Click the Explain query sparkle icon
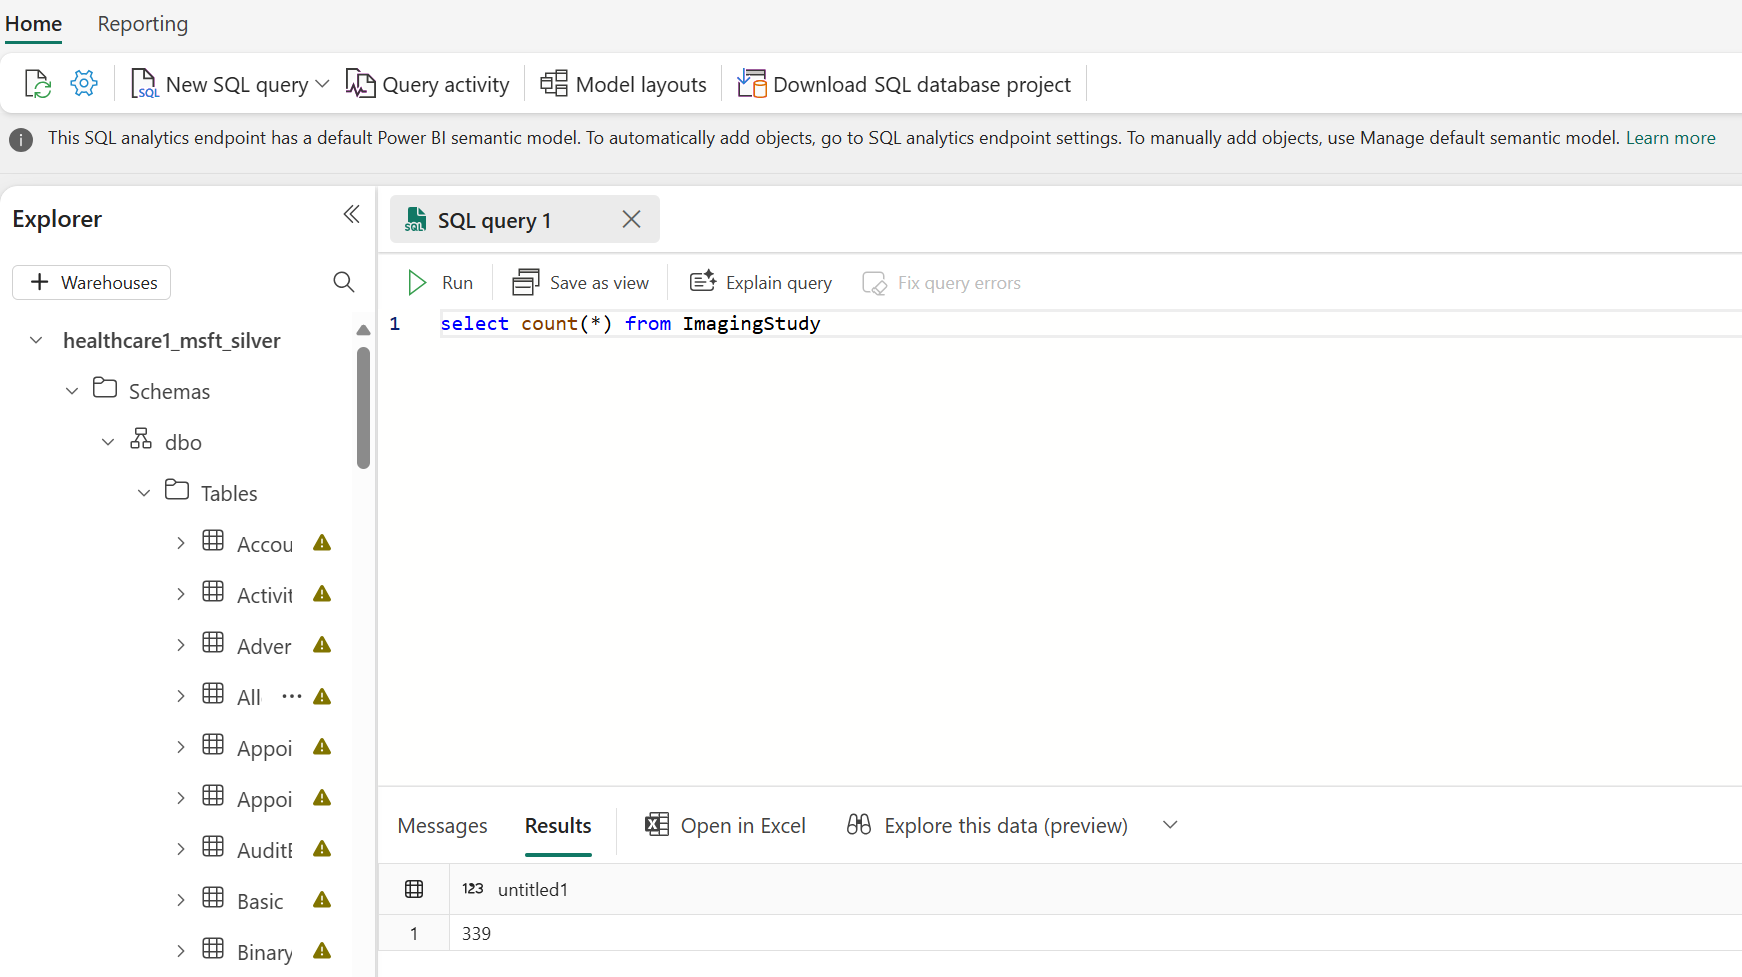This screenshot has height=977, width=1742. pyautogui.click(x=703, y=282)
